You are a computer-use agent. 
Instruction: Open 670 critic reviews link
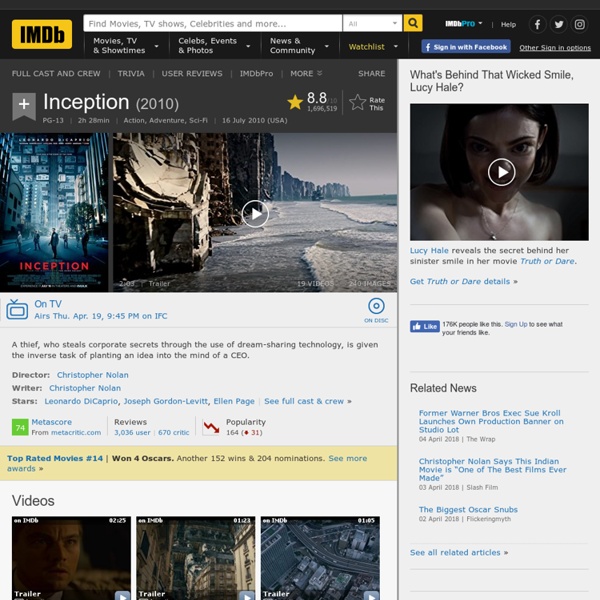173,432
